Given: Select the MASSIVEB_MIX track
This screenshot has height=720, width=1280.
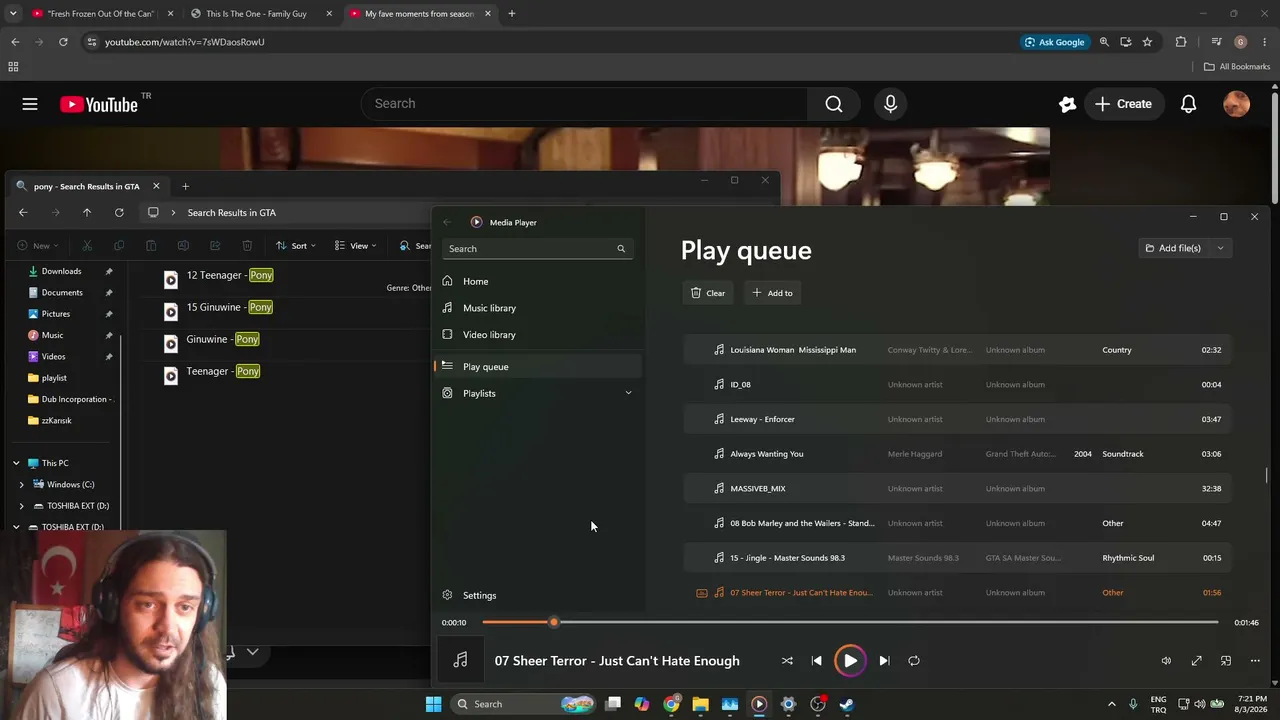Looking at the screenshot, I should click(x=957, y=489).
